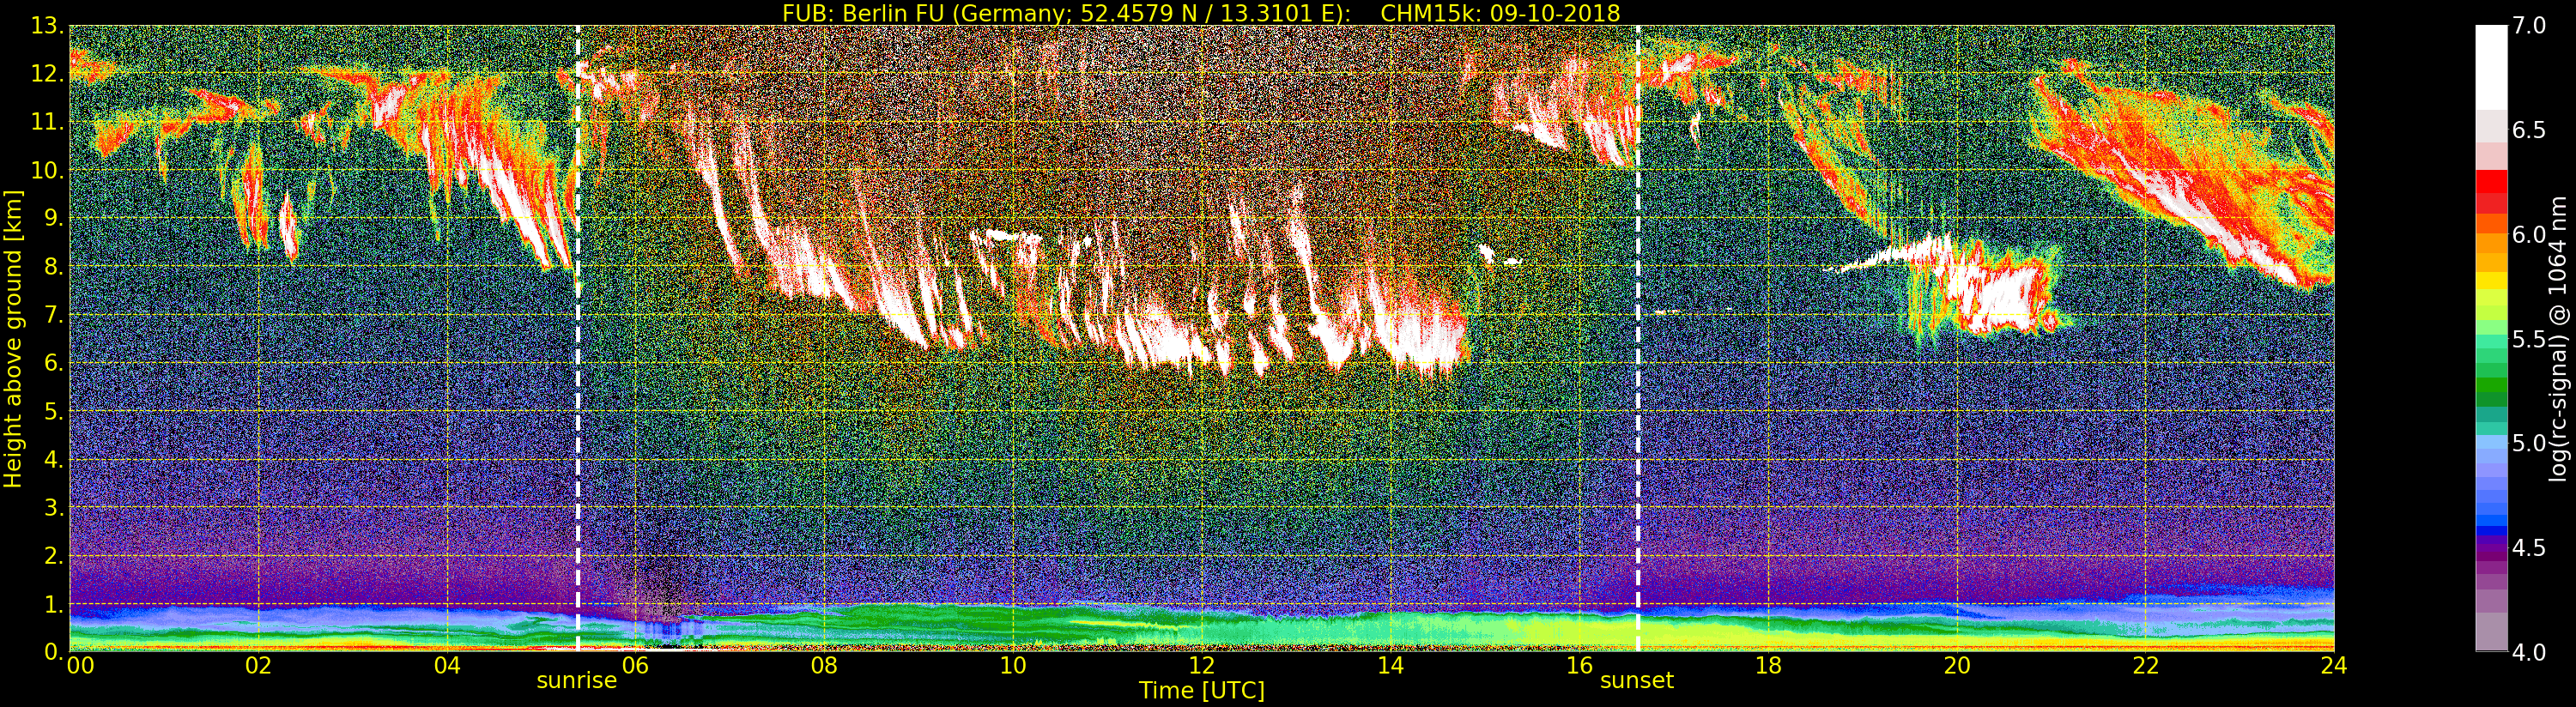Click the 08 hour tick on the time axis
Image resolution: width=2576 pixels, height=707 pixels.
[x=824, y=666]
